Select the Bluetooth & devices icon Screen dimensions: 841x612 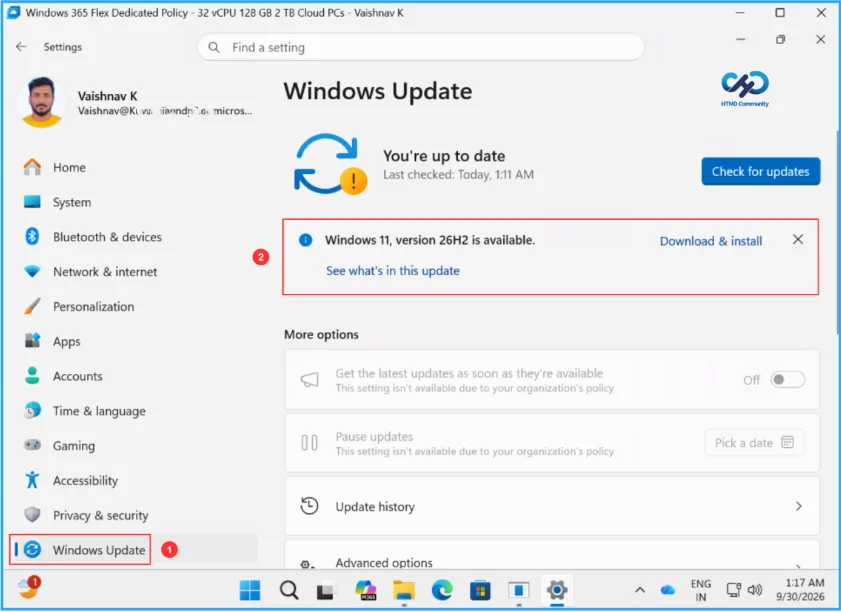click(x=32, y=237)
